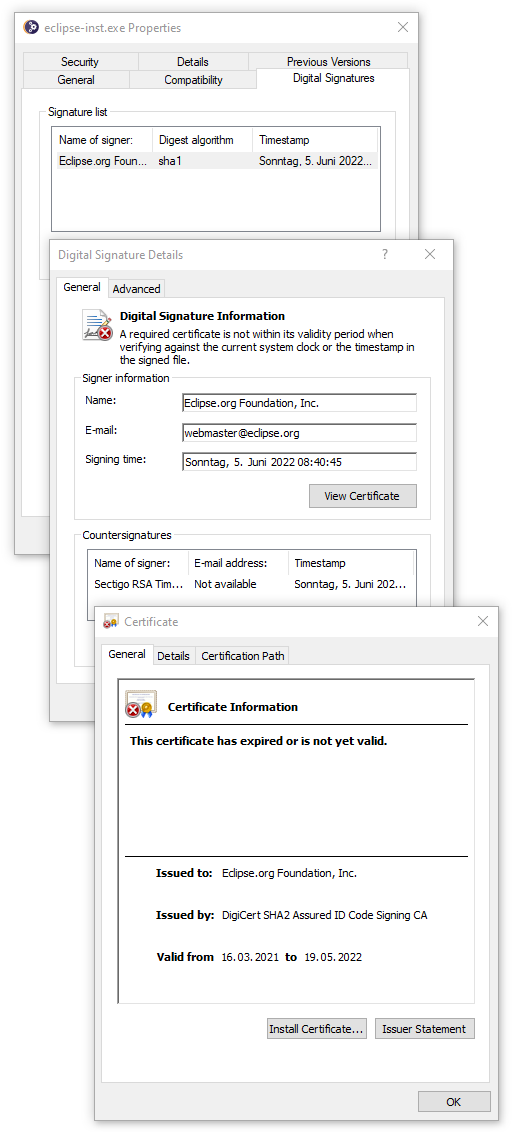Click the Eclipse icon in Properties title bar

tap(31, 27)
